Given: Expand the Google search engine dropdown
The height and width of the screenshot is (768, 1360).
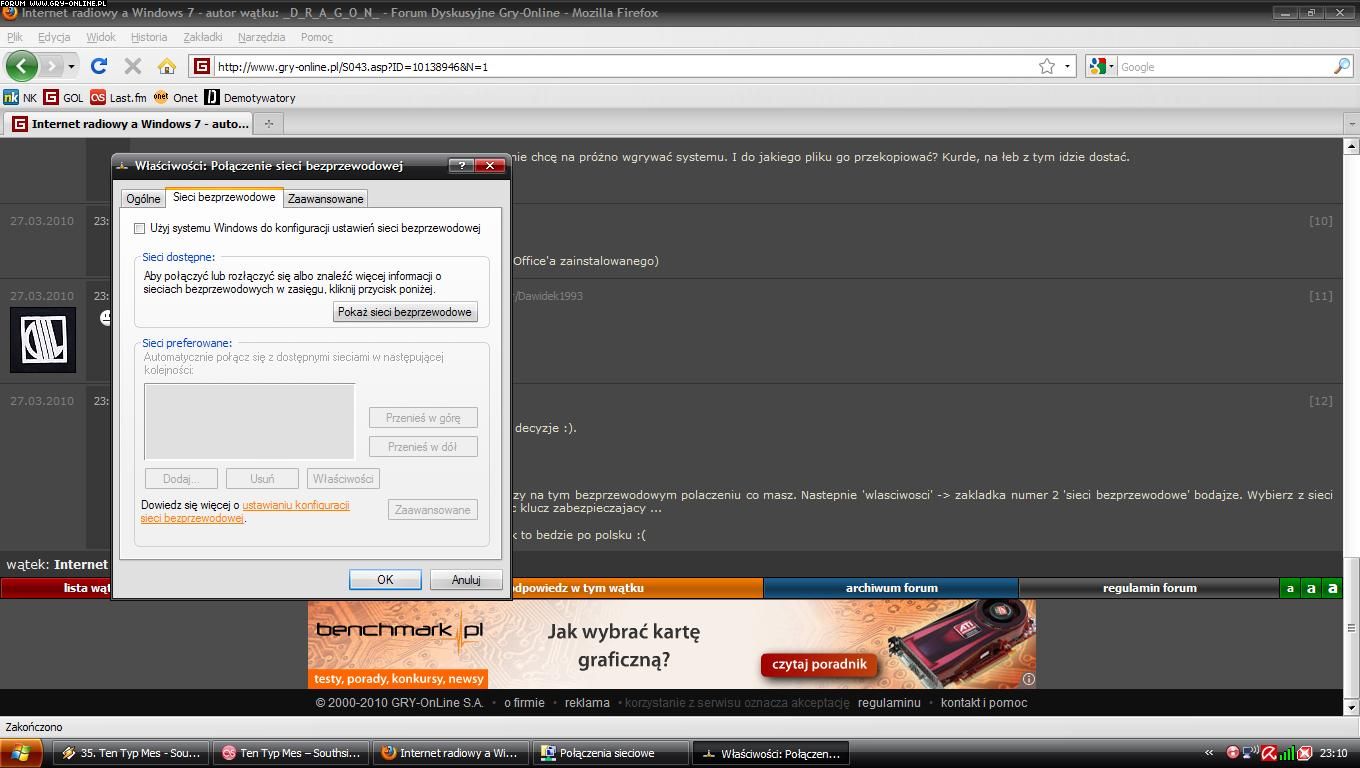Looking at the screenshot, I should 1101,66.
